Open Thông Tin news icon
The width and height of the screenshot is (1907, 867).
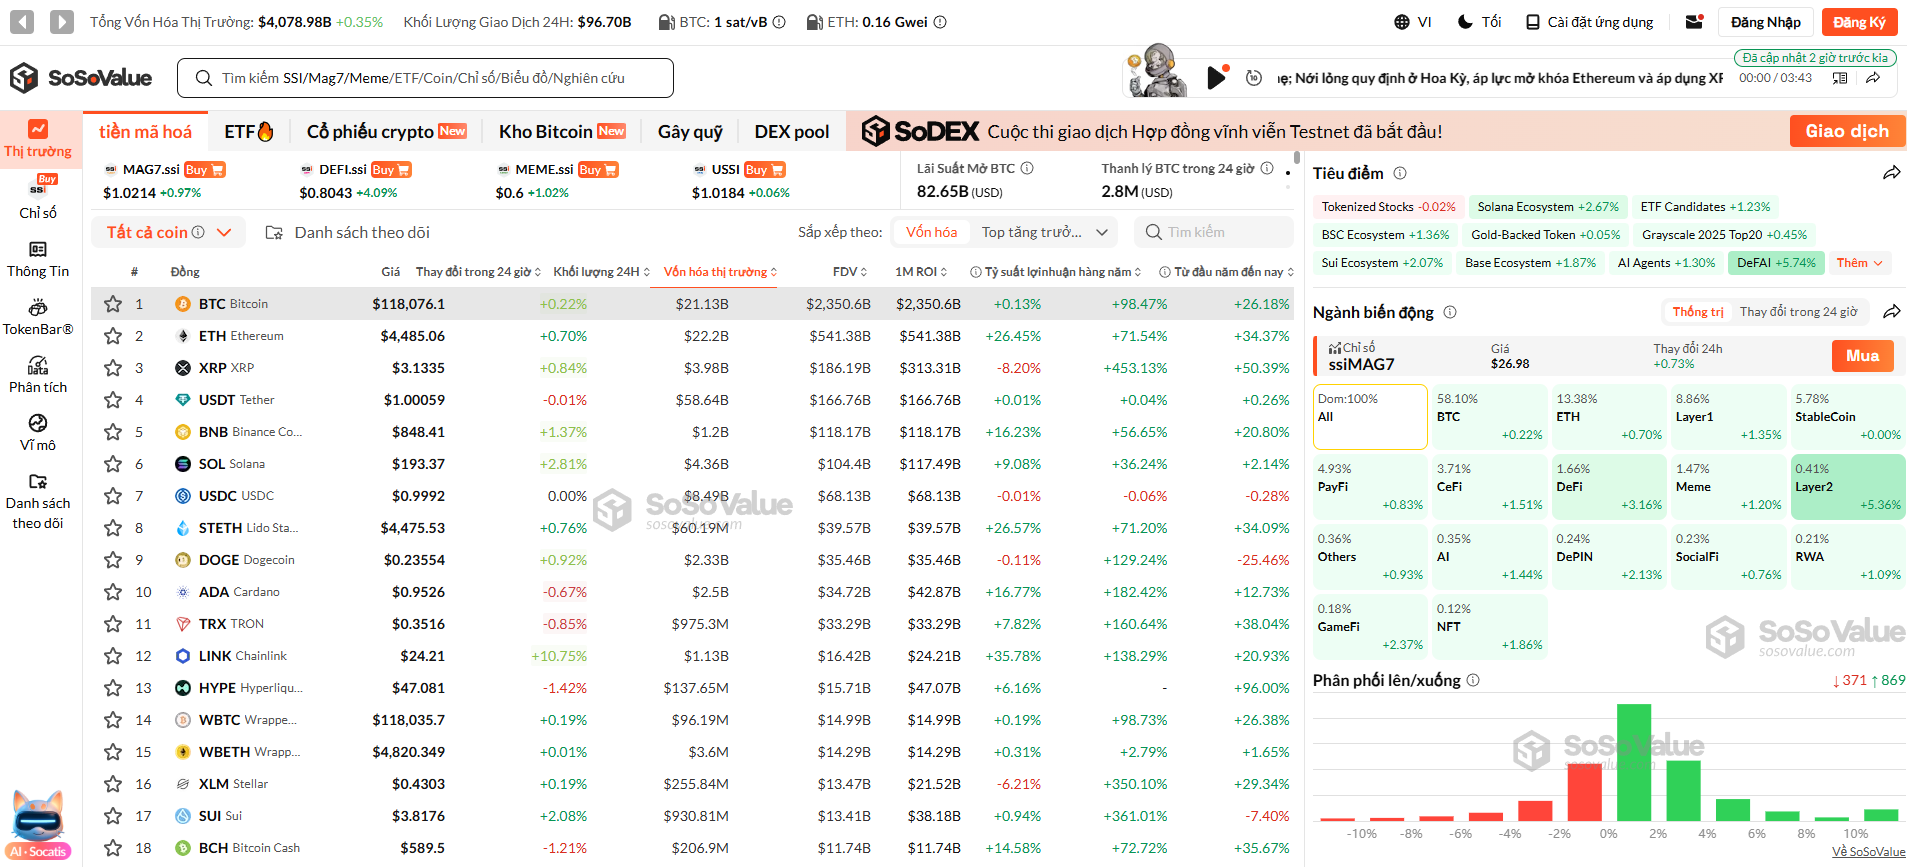tap(38, 250)
